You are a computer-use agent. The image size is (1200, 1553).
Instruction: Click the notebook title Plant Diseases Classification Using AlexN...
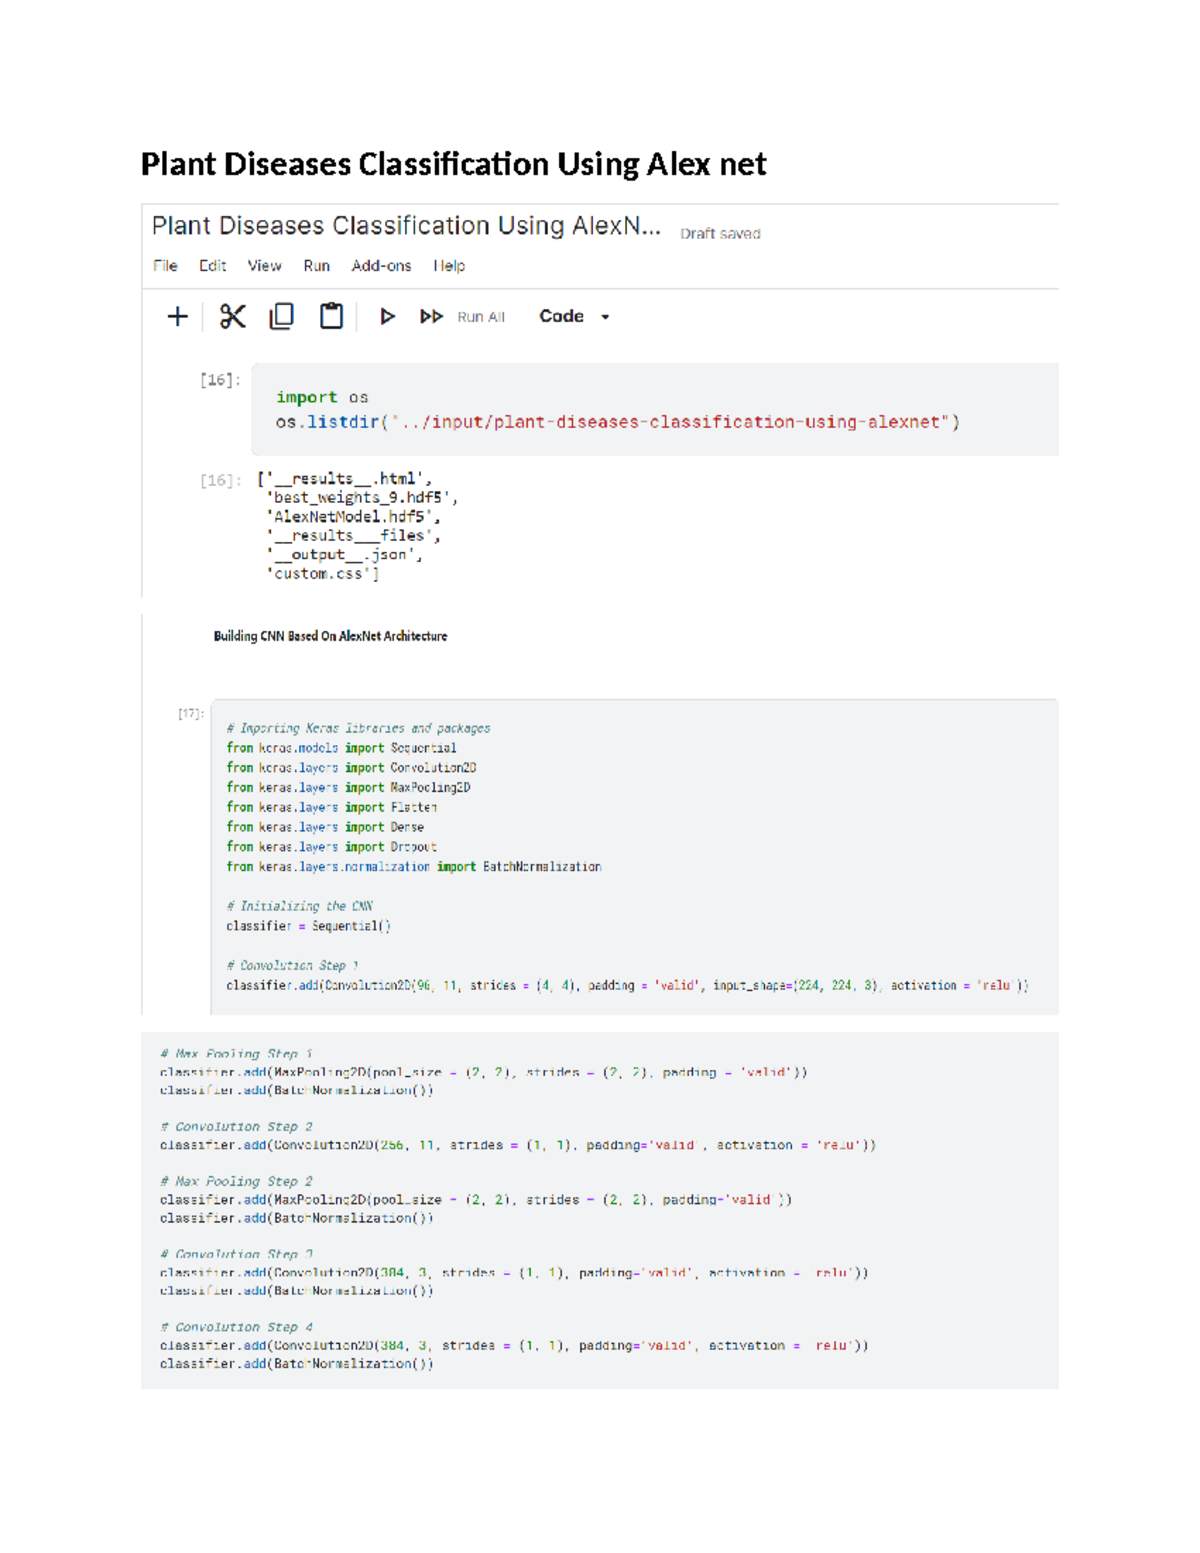(x=406, y=226)
